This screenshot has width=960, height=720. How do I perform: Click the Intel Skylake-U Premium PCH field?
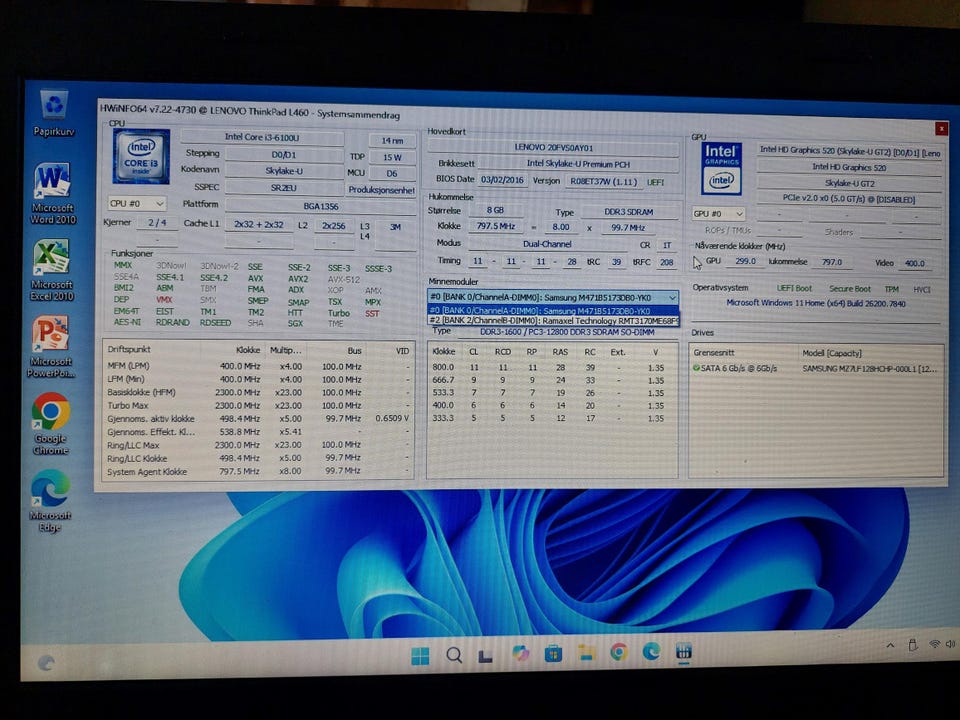pyautogui.click(x=578, y=164)
